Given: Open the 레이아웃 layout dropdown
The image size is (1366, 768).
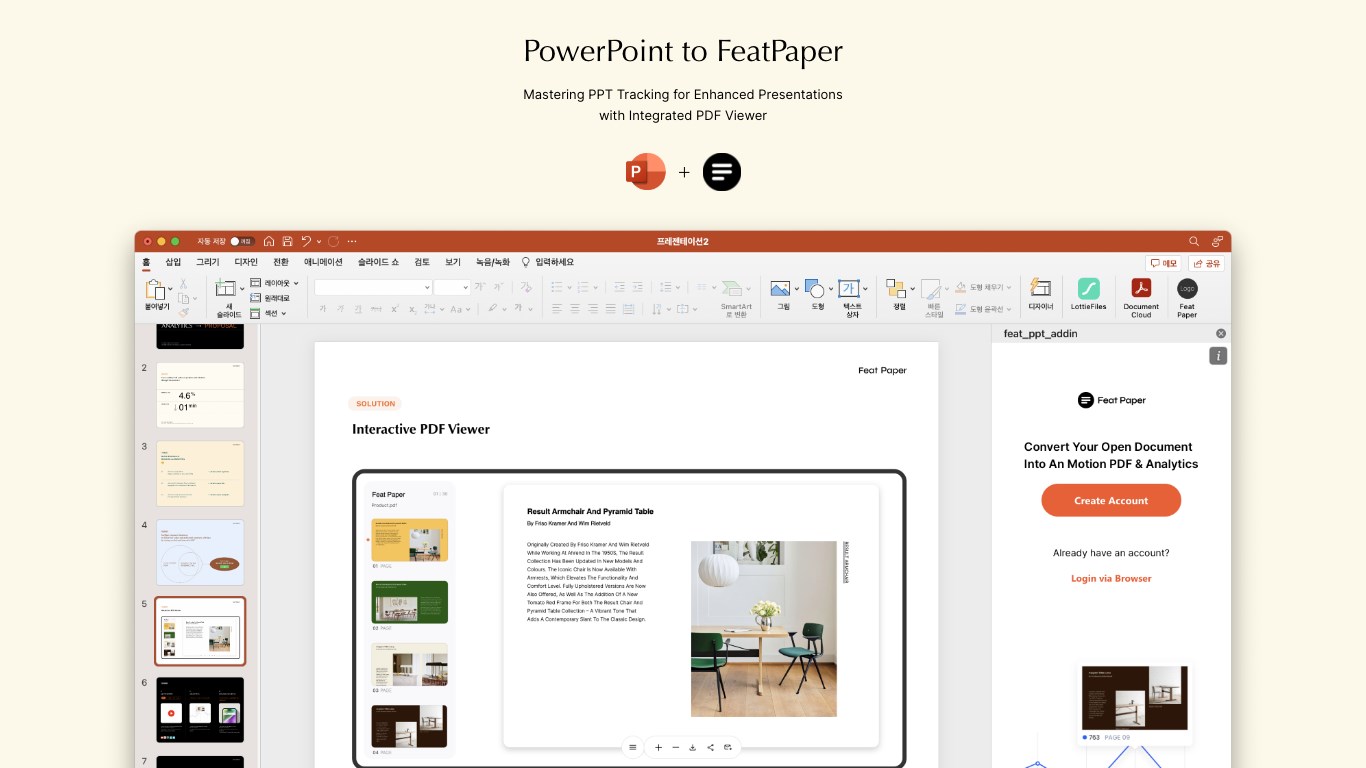Looking at the screenshot, I should [x=275, y=283].
